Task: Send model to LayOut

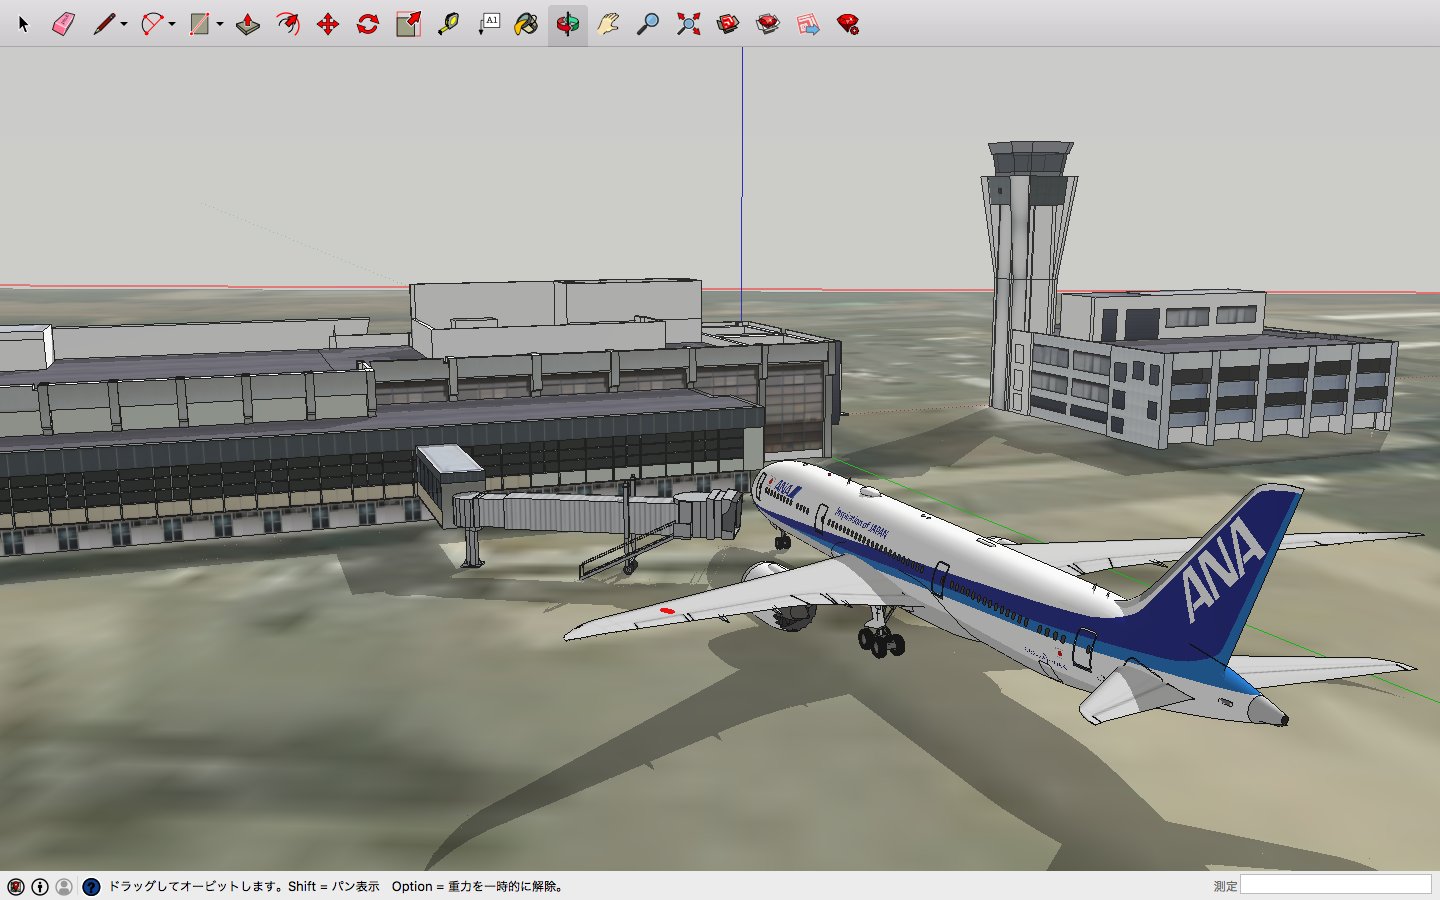Action: click(808, 24)
